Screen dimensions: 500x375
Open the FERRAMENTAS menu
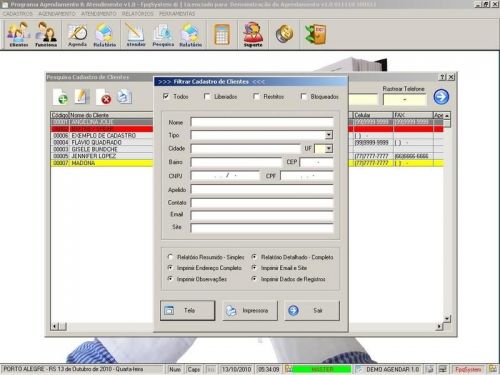[x=177, y=14]
